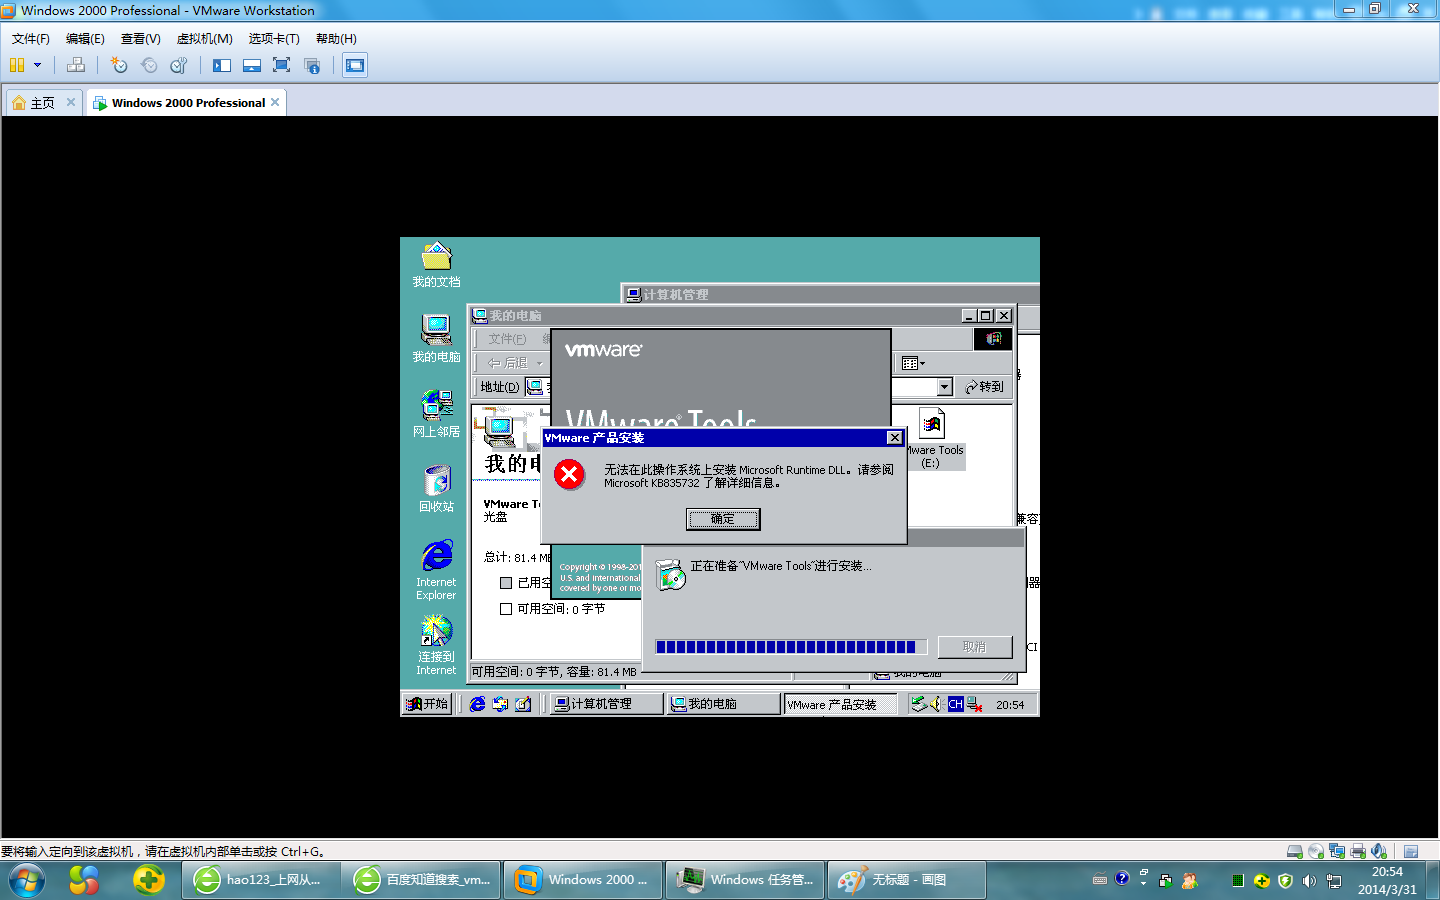1440x900 pixels.
Task: Click the guest tray network disconnected icon
Action: pyautogui.click(x=975, y=704)
